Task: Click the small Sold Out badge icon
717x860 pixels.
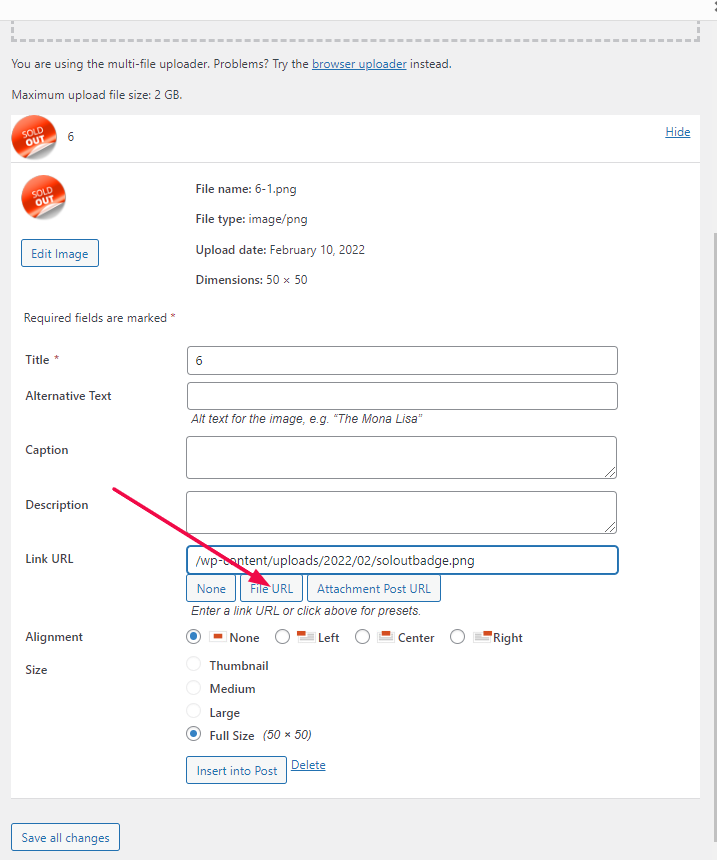Action: click(34, 137)
